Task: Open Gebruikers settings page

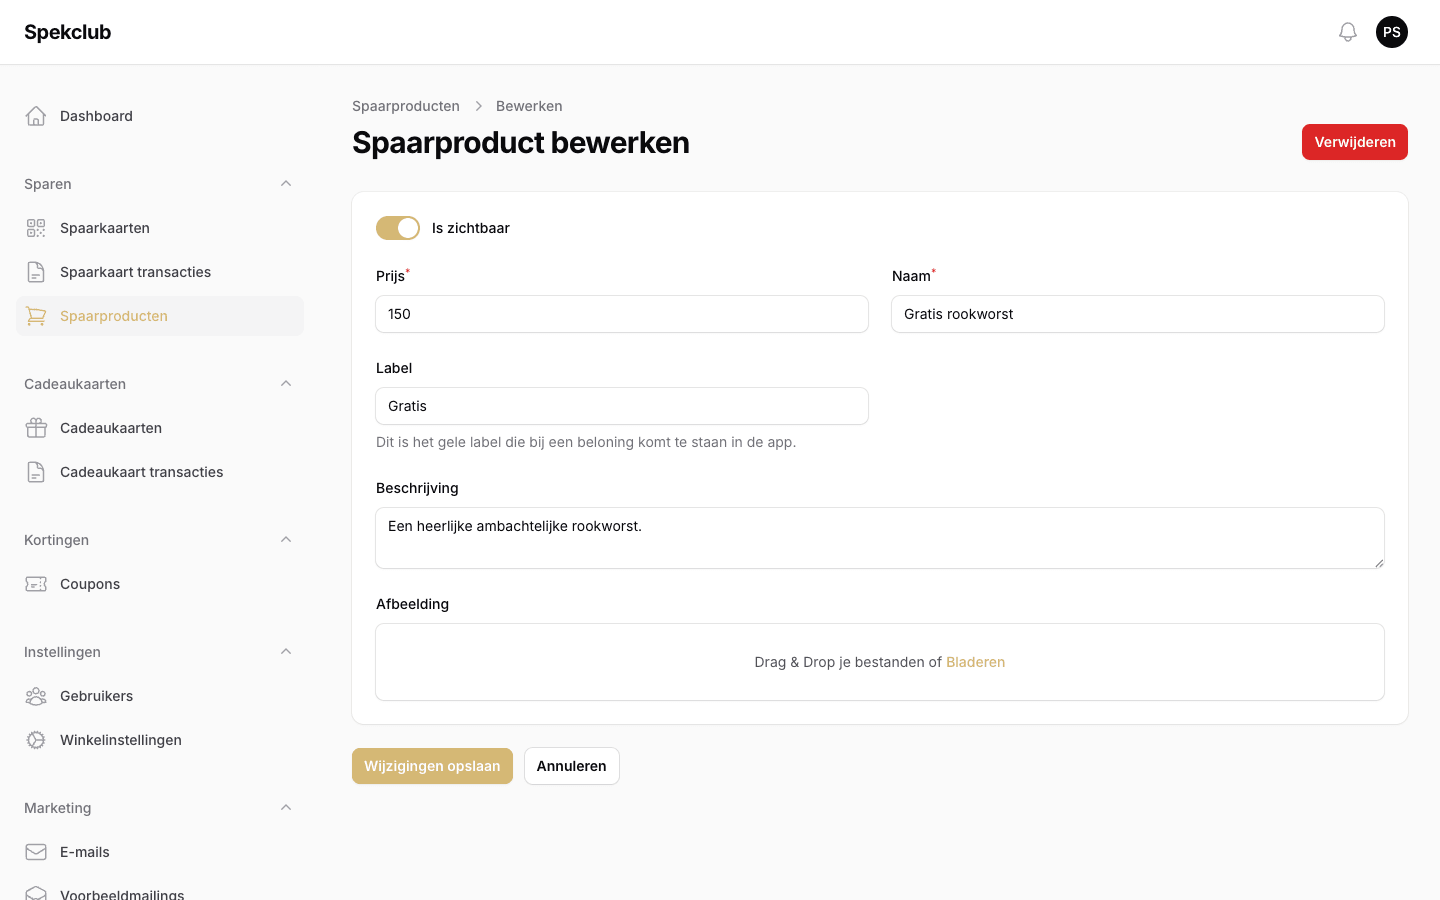Action: pyautogui.click(x=160, y=696)
